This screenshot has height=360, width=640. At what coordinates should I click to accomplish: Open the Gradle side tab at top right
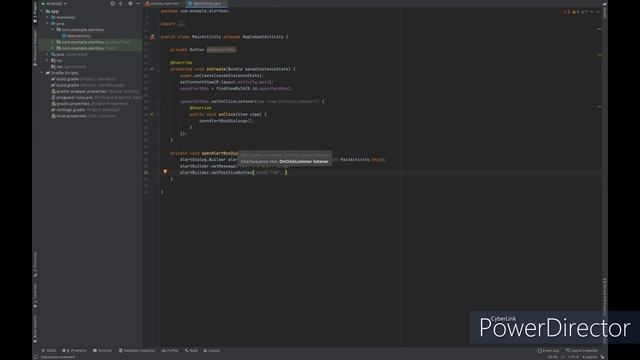click(604, 11)
